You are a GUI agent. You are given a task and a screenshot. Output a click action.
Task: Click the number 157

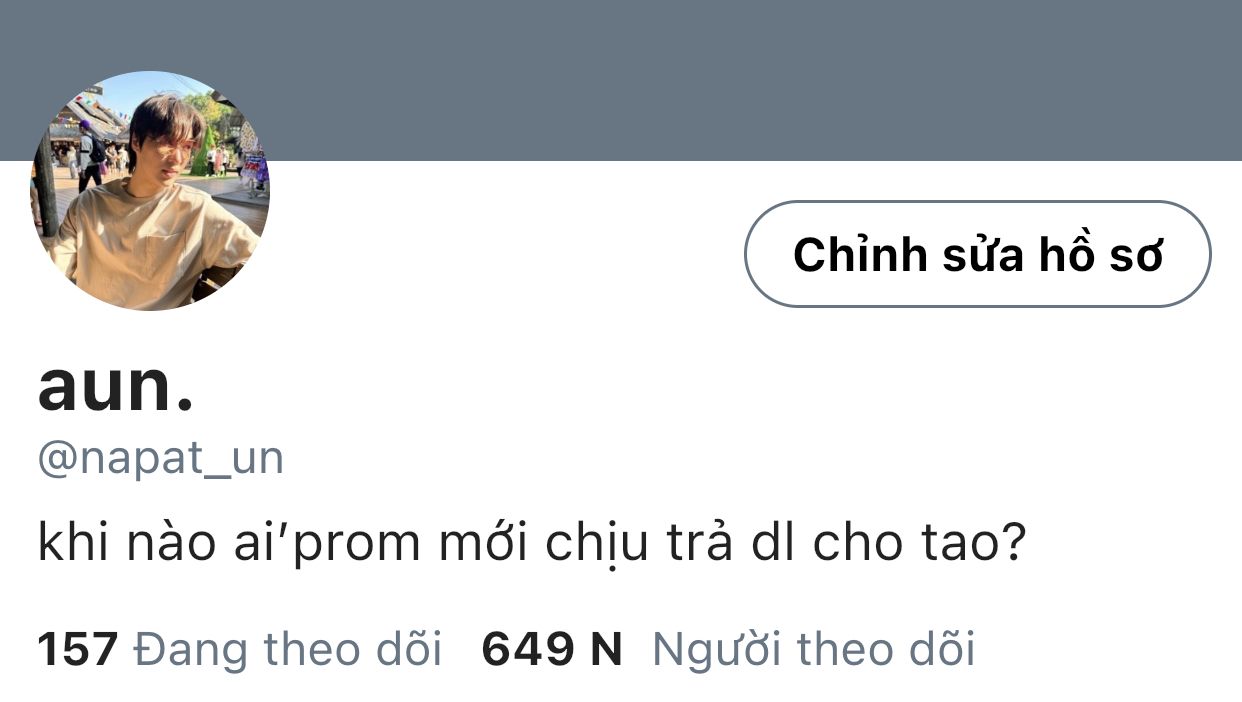[78, 650]
